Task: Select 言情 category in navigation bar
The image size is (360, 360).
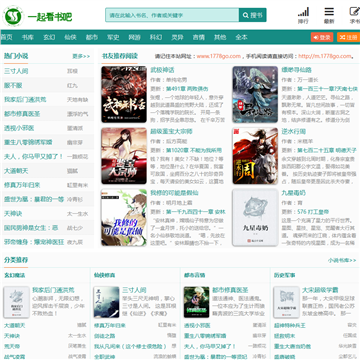Action: click(199, 37)
